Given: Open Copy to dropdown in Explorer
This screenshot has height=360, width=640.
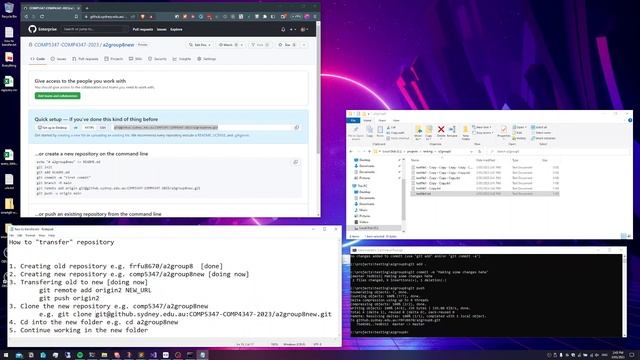Looking at the screenshot, I should (x=429, y=133).
